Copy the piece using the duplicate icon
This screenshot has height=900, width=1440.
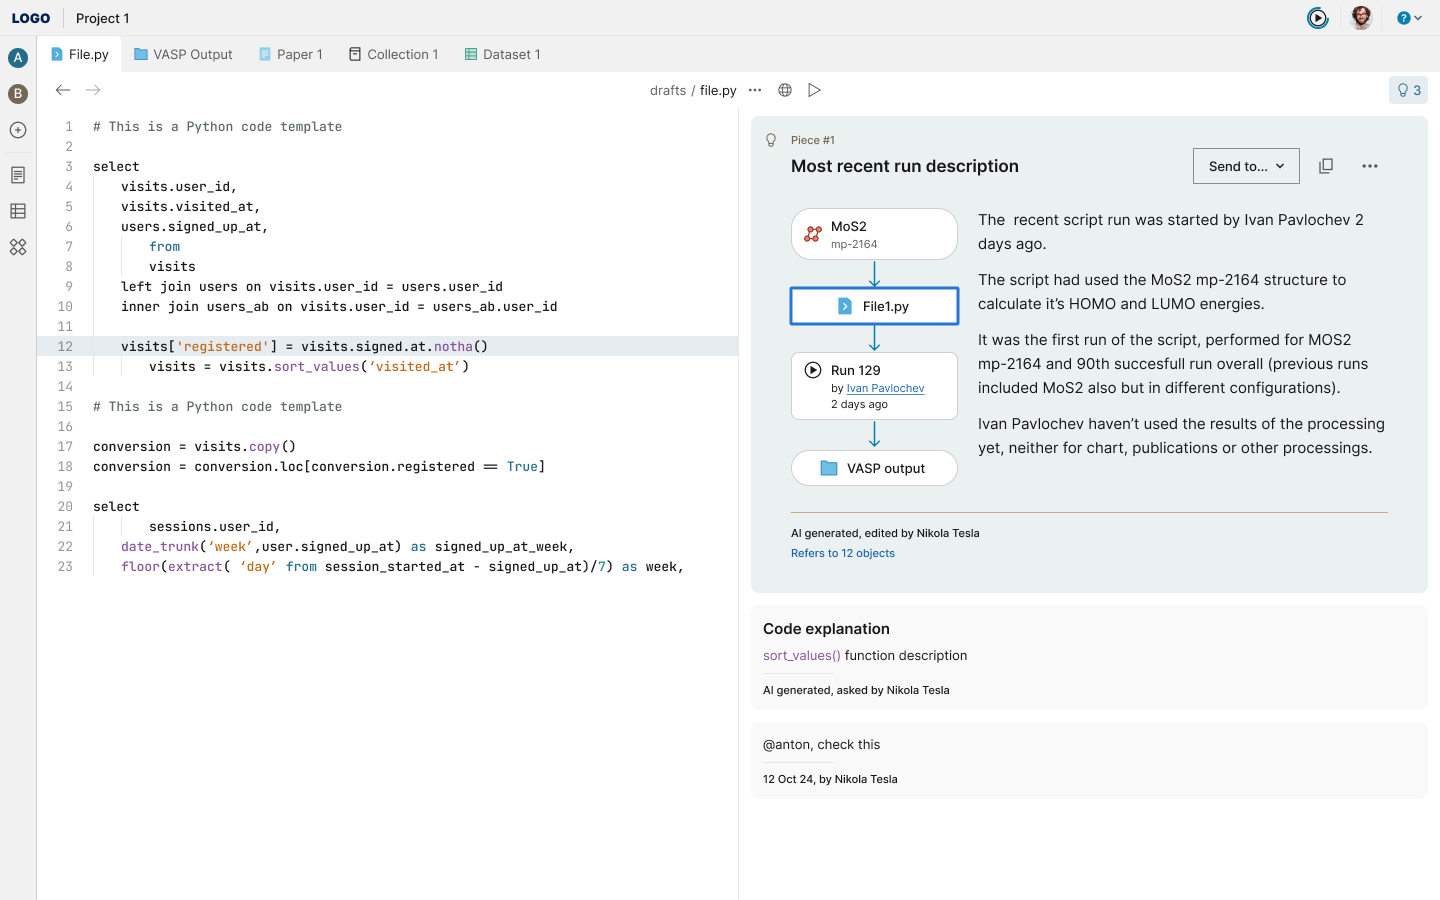(1326, 166)
